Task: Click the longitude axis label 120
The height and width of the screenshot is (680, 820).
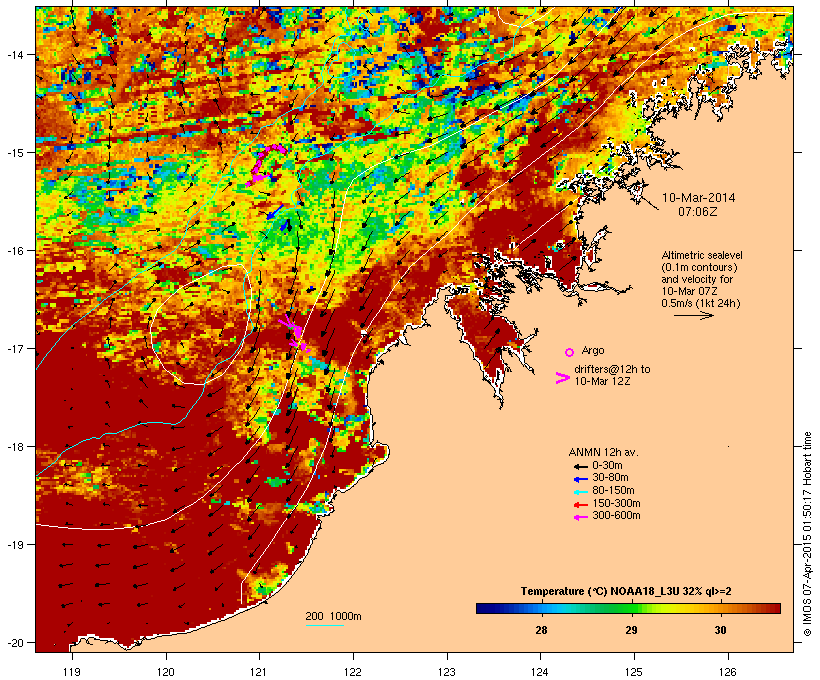Action: [166, 672]
